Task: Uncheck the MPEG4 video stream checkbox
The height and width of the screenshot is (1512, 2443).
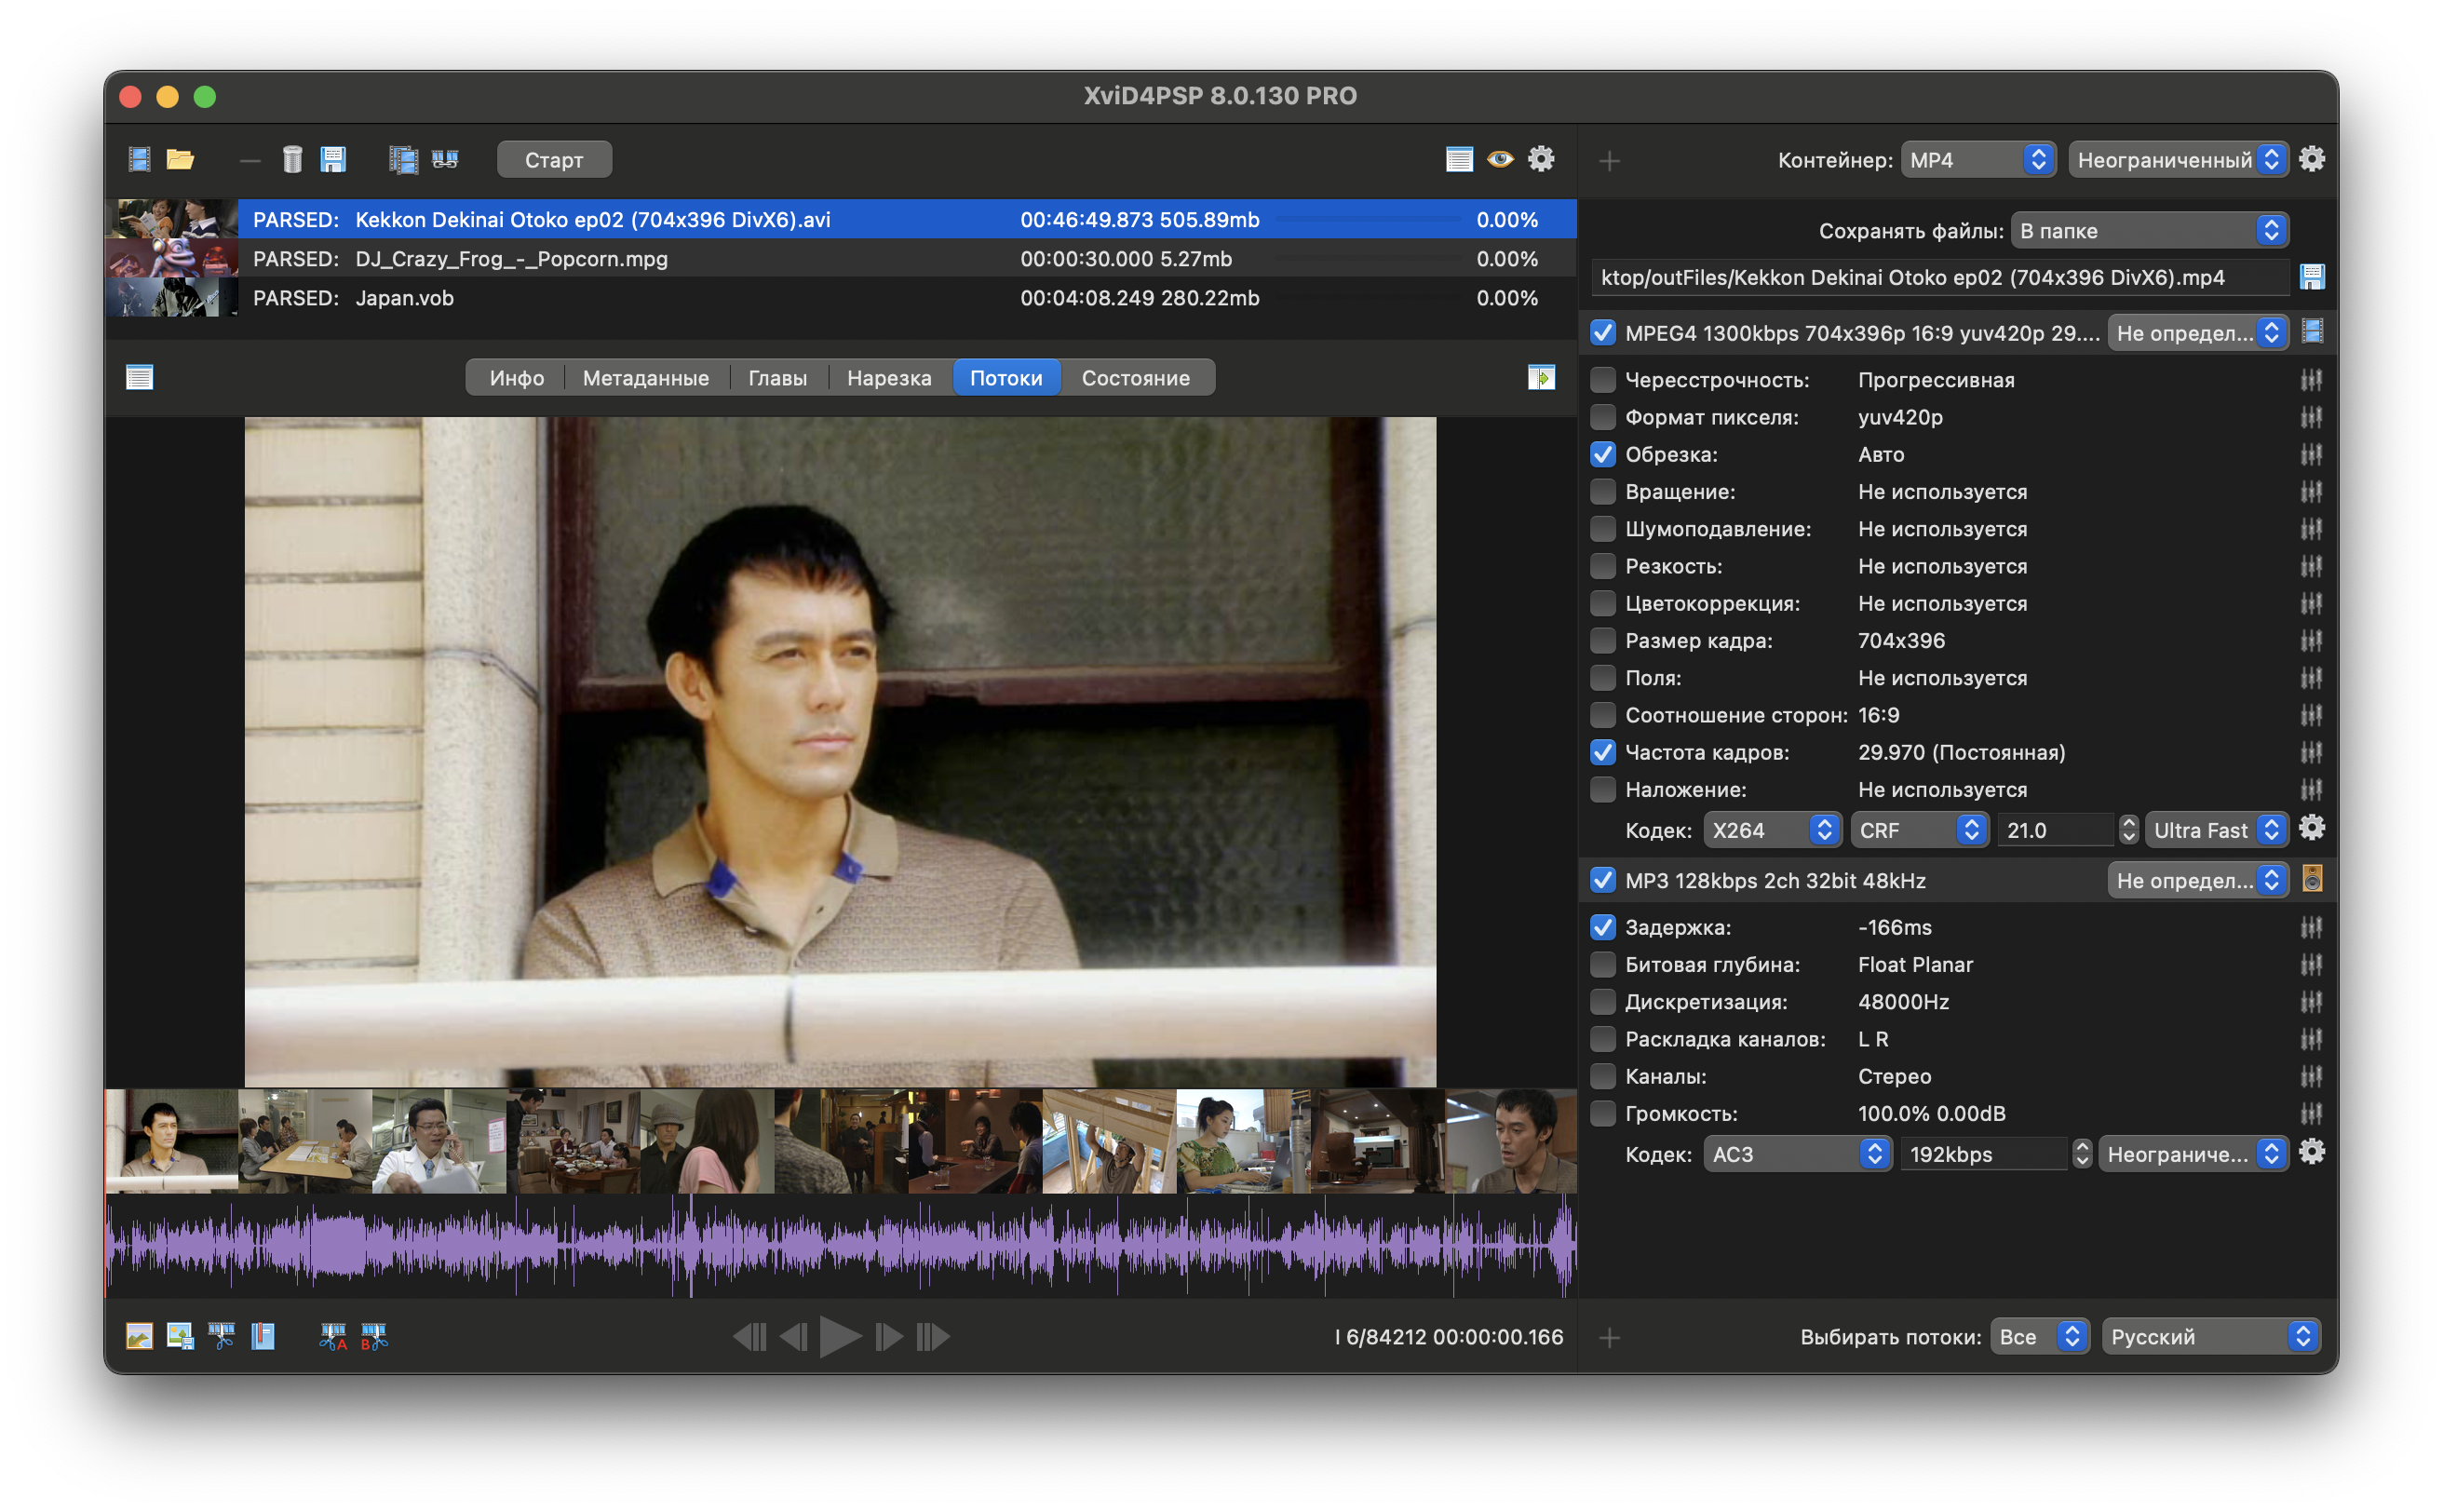Action: (x=1602, y=333)
